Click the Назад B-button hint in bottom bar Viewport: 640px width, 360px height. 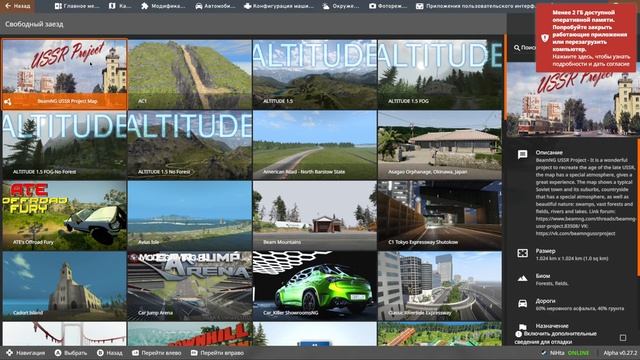coord(109,353)
